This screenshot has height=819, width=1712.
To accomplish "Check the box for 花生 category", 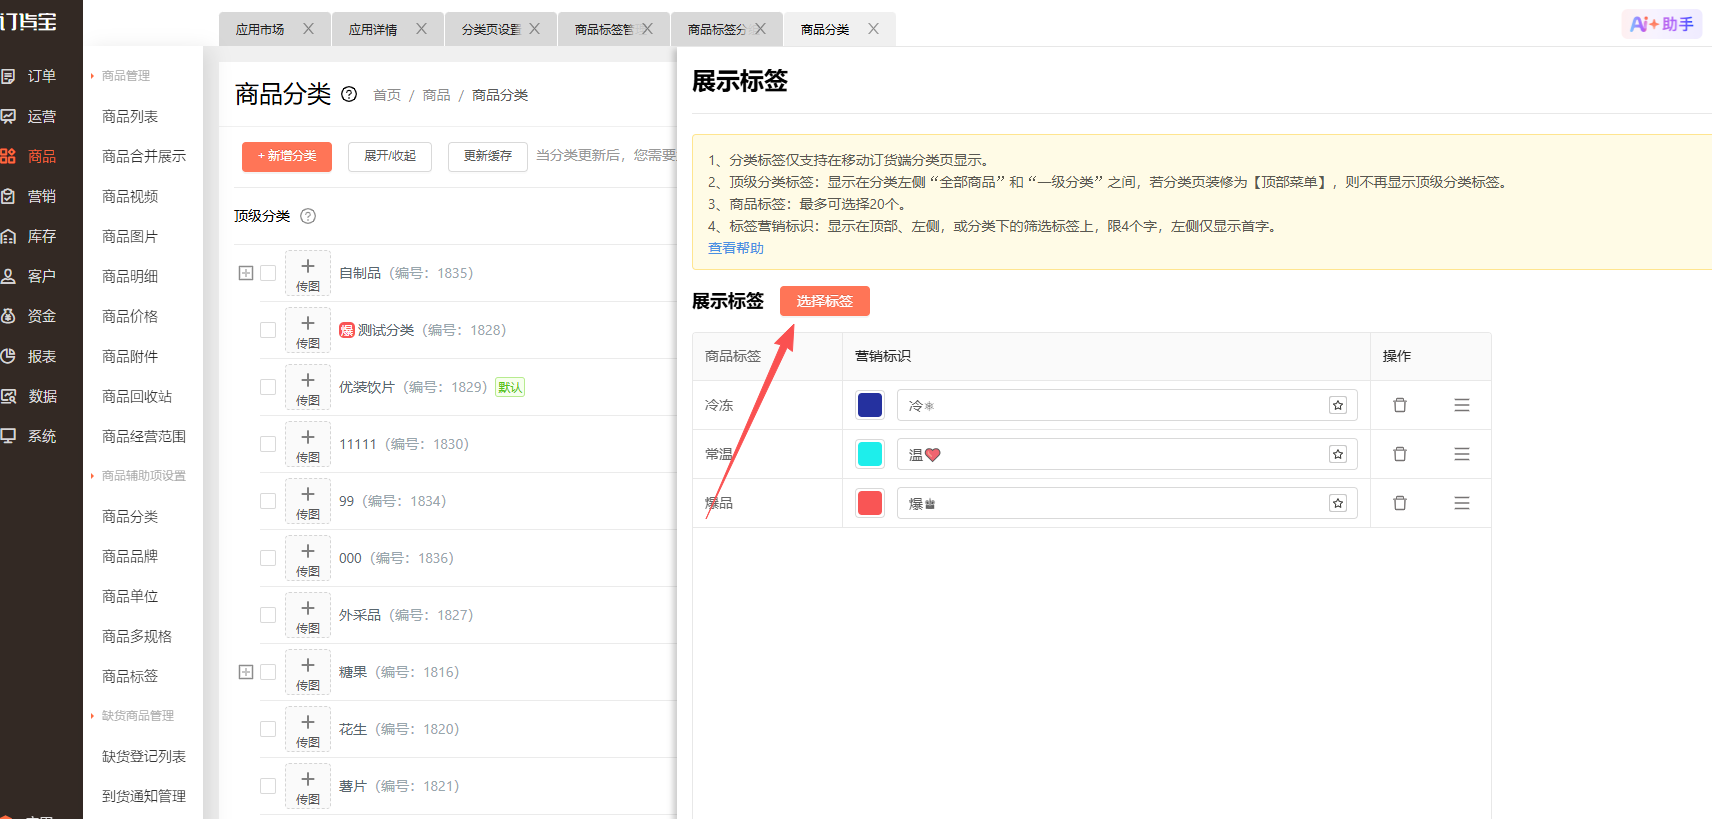I will pos(268,729).
